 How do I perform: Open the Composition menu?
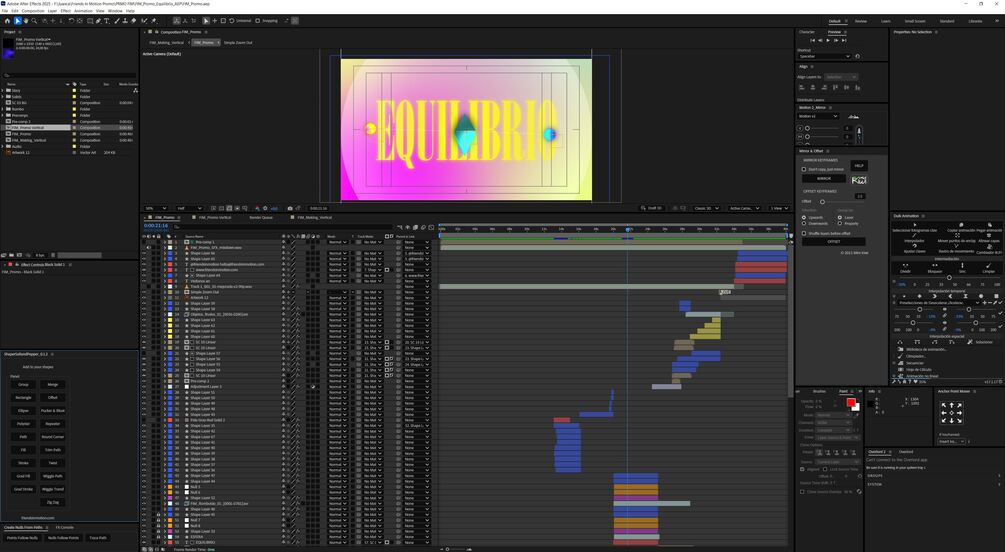(x=33, y=11)
